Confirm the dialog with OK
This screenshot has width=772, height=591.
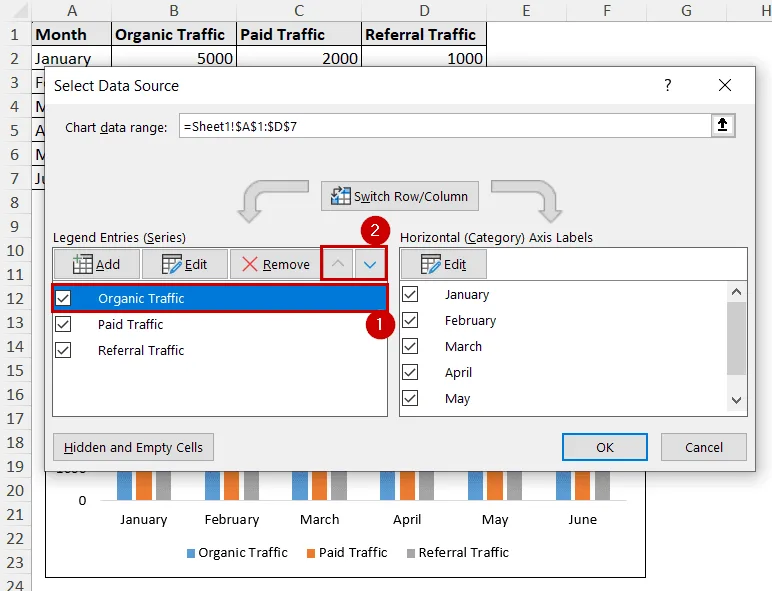coord(605,447)
